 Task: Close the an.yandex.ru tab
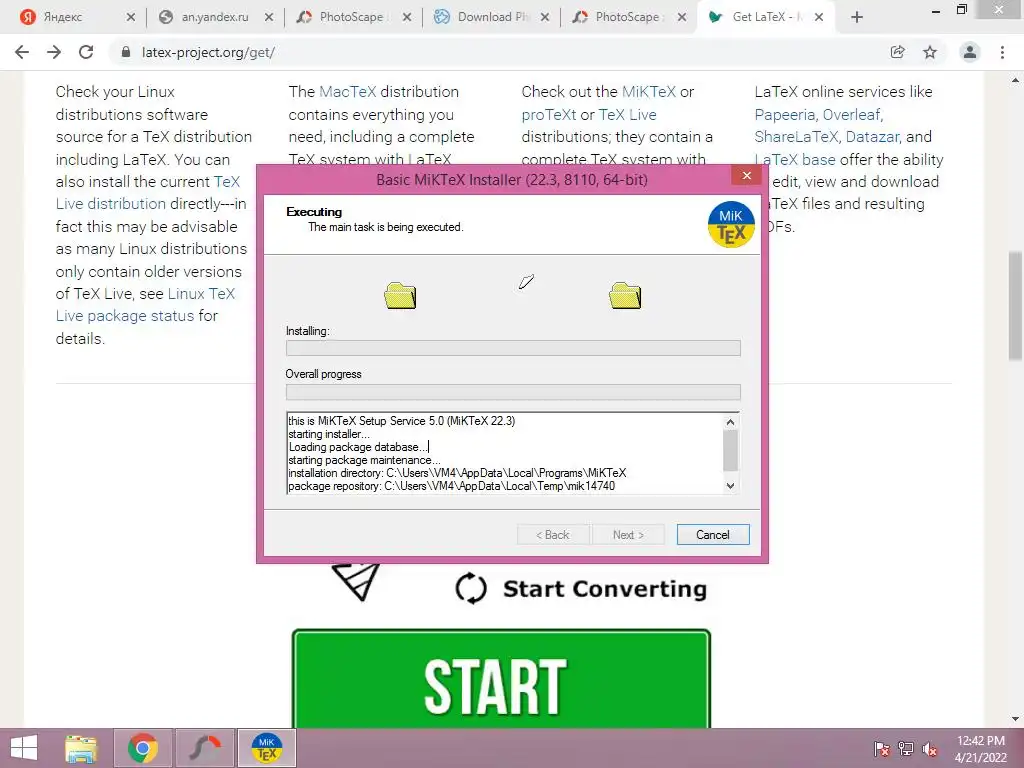[269, 18]
